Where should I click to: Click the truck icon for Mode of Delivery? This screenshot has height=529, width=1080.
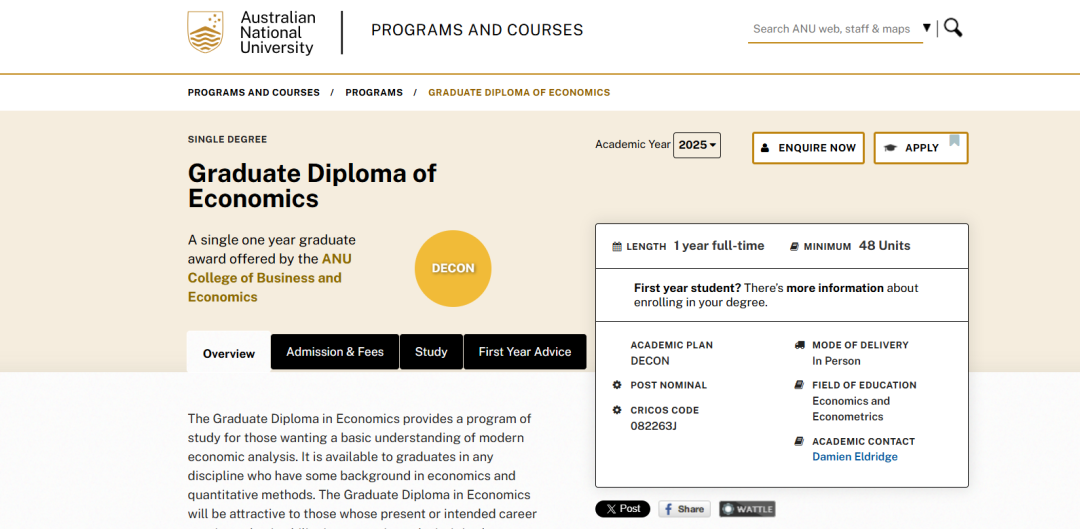799,345
